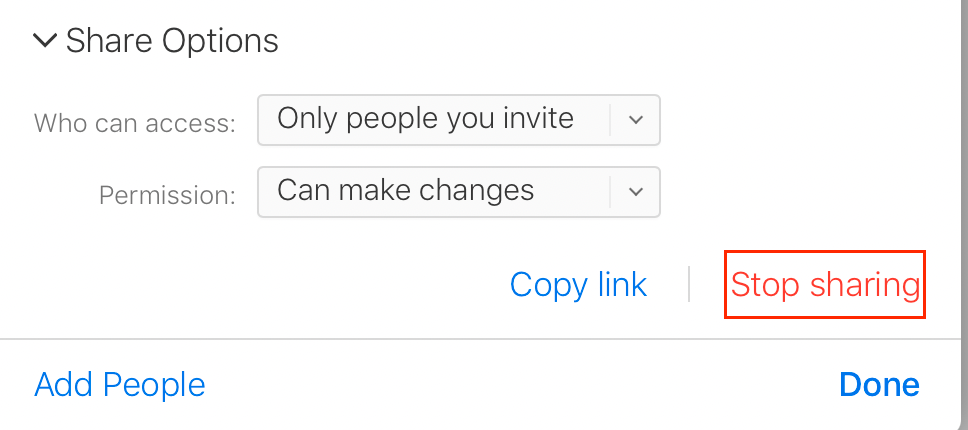
Task: Click the 'Can make changes' text
Action: (405, 190)
